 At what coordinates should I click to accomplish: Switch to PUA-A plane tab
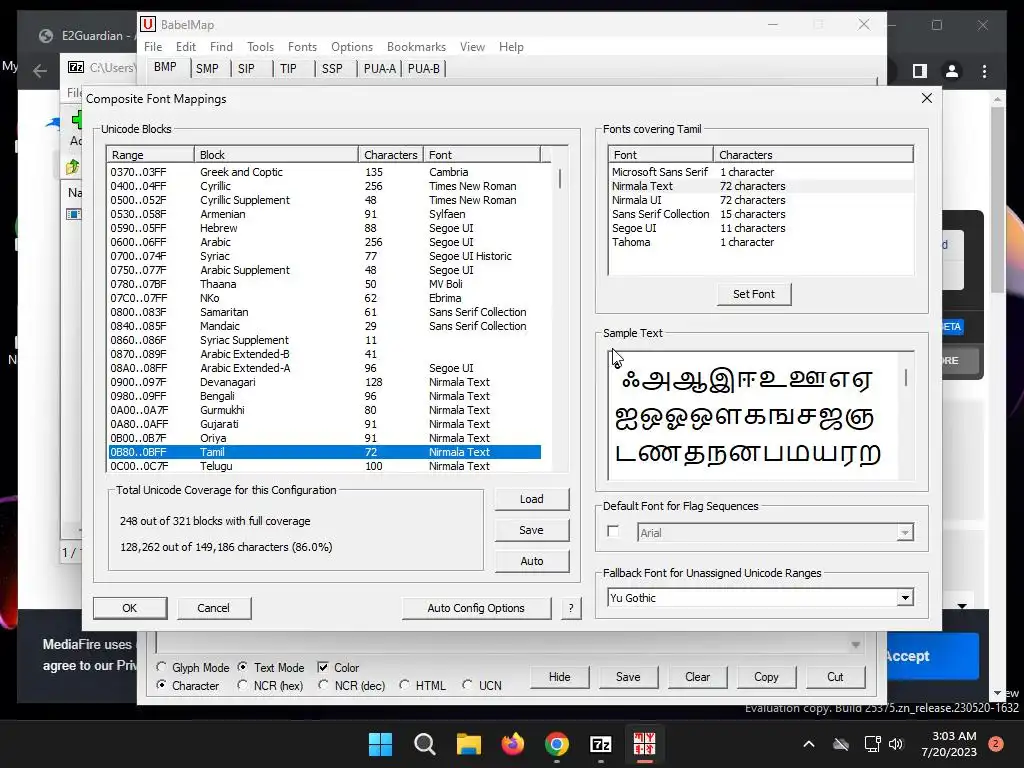(379, 69)
